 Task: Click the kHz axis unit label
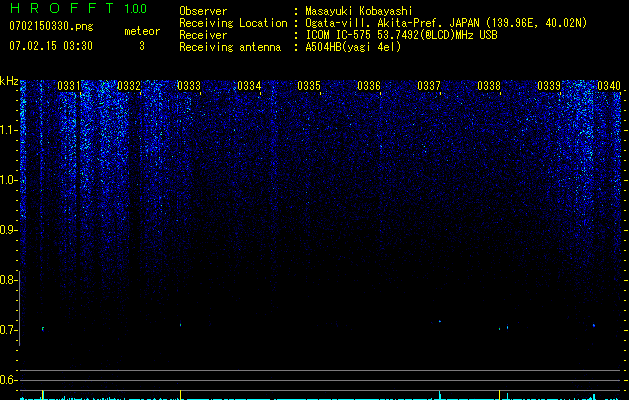click(x=9, y=81)
